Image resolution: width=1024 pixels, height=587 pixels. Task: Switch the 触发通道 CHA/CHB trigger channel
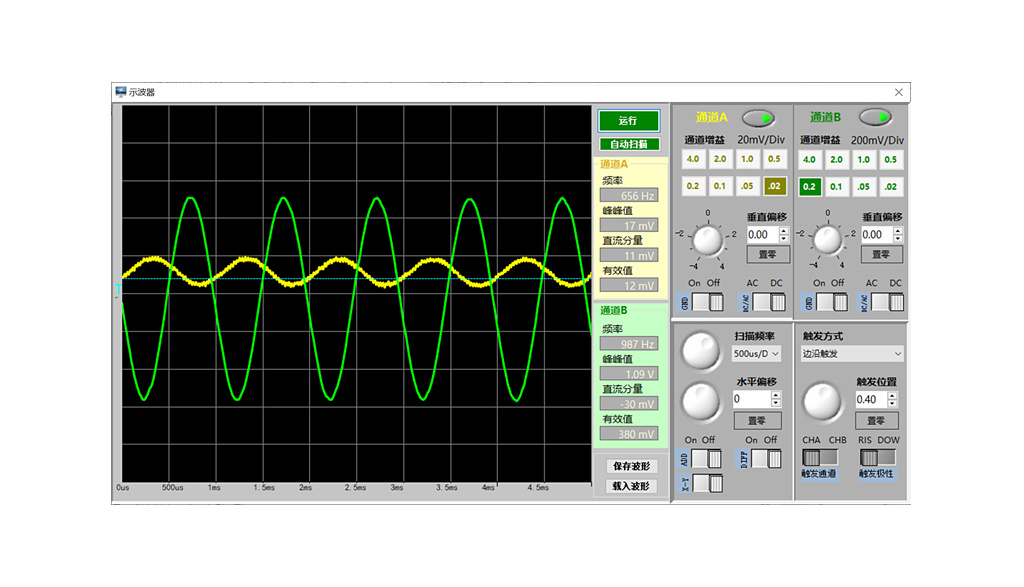[823, 457]
